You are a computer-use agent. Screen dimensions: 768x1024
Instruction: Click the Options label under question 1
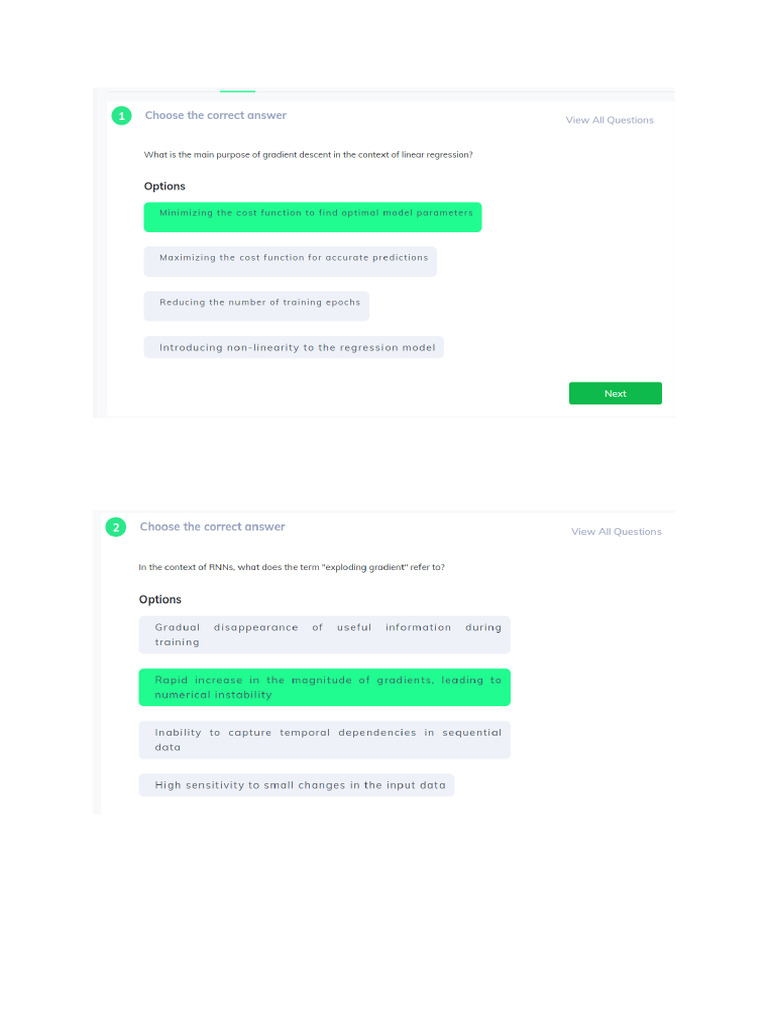pyautogui.click(x=164, y=186)
